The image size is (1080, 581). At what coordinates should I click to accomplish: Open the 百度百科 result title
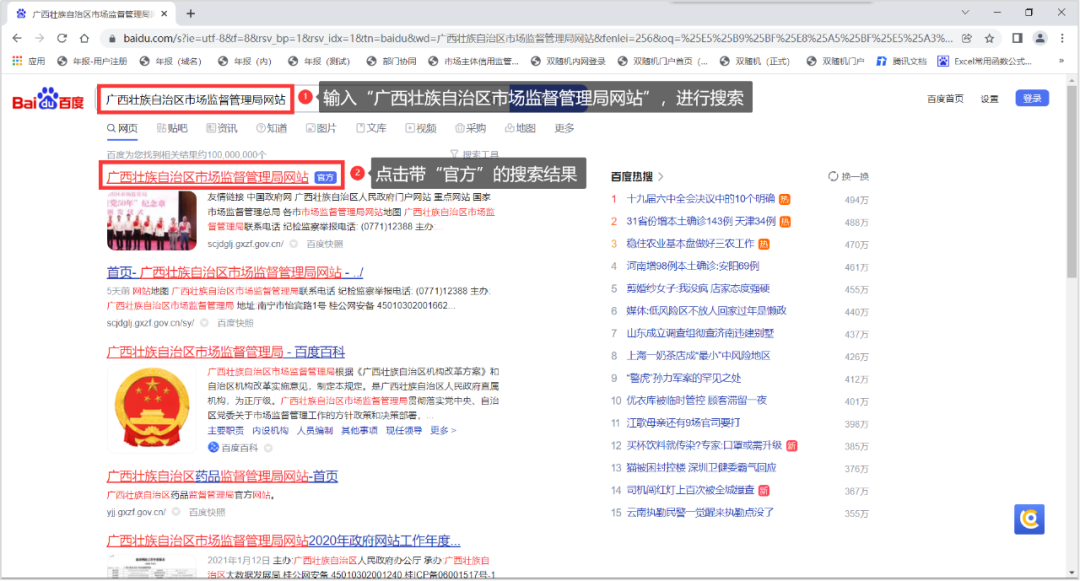pyautogui.click(x=226, y=352)
